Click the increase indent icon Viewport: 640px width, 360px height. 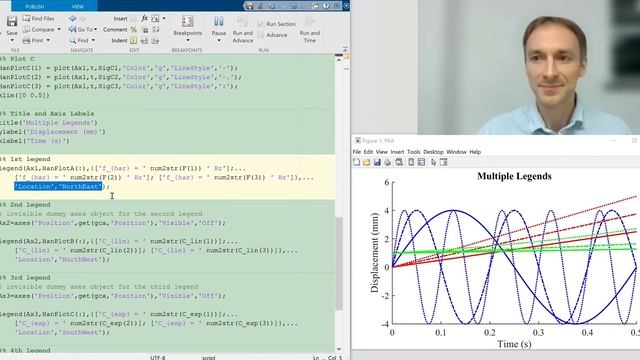pyautogui.click(x=144, y=40)
